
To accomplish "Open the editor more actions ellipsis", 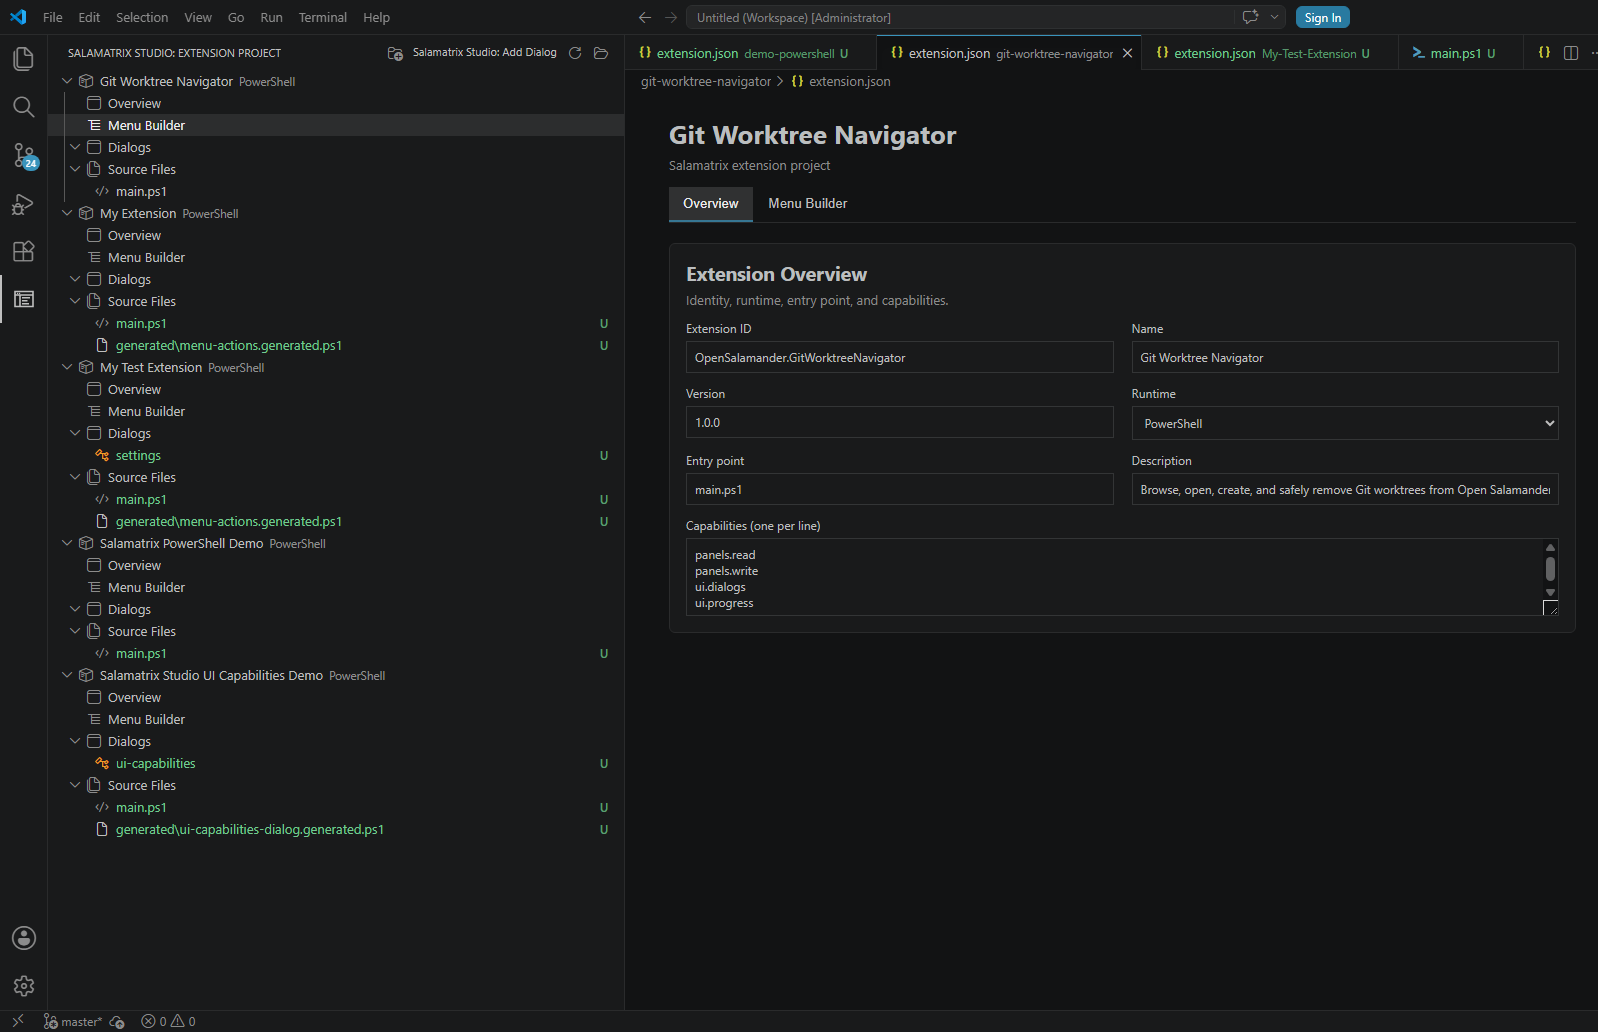I will pos(1593,53).
